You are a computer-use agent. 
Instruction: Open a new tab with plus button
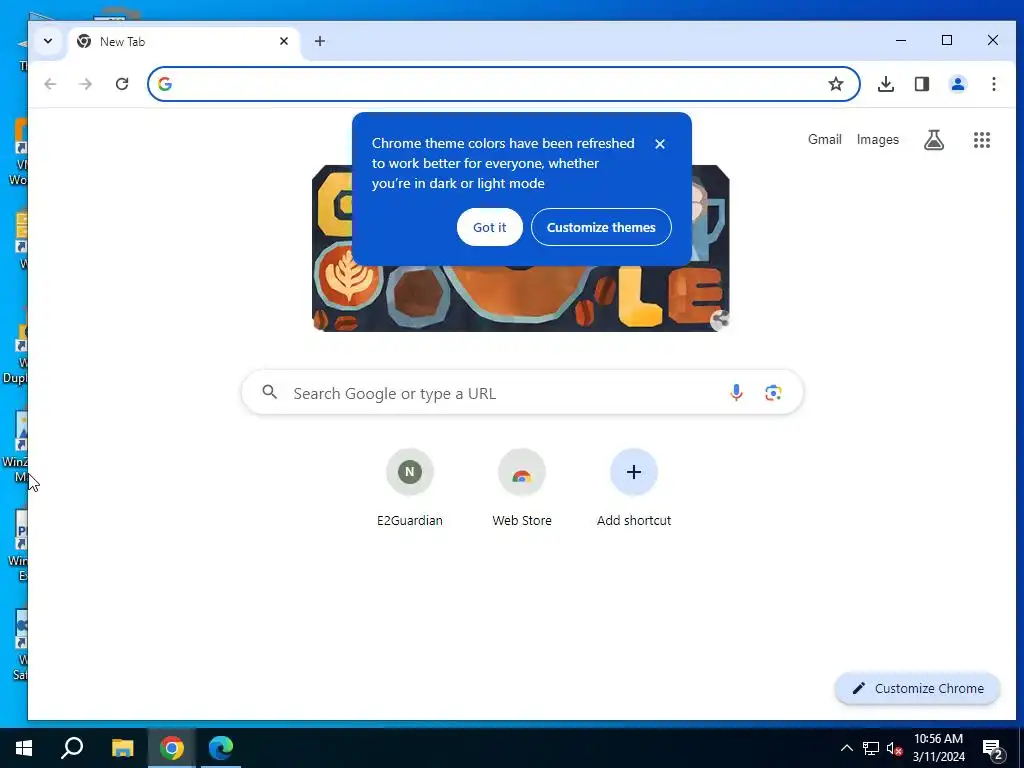pos(319,41)
